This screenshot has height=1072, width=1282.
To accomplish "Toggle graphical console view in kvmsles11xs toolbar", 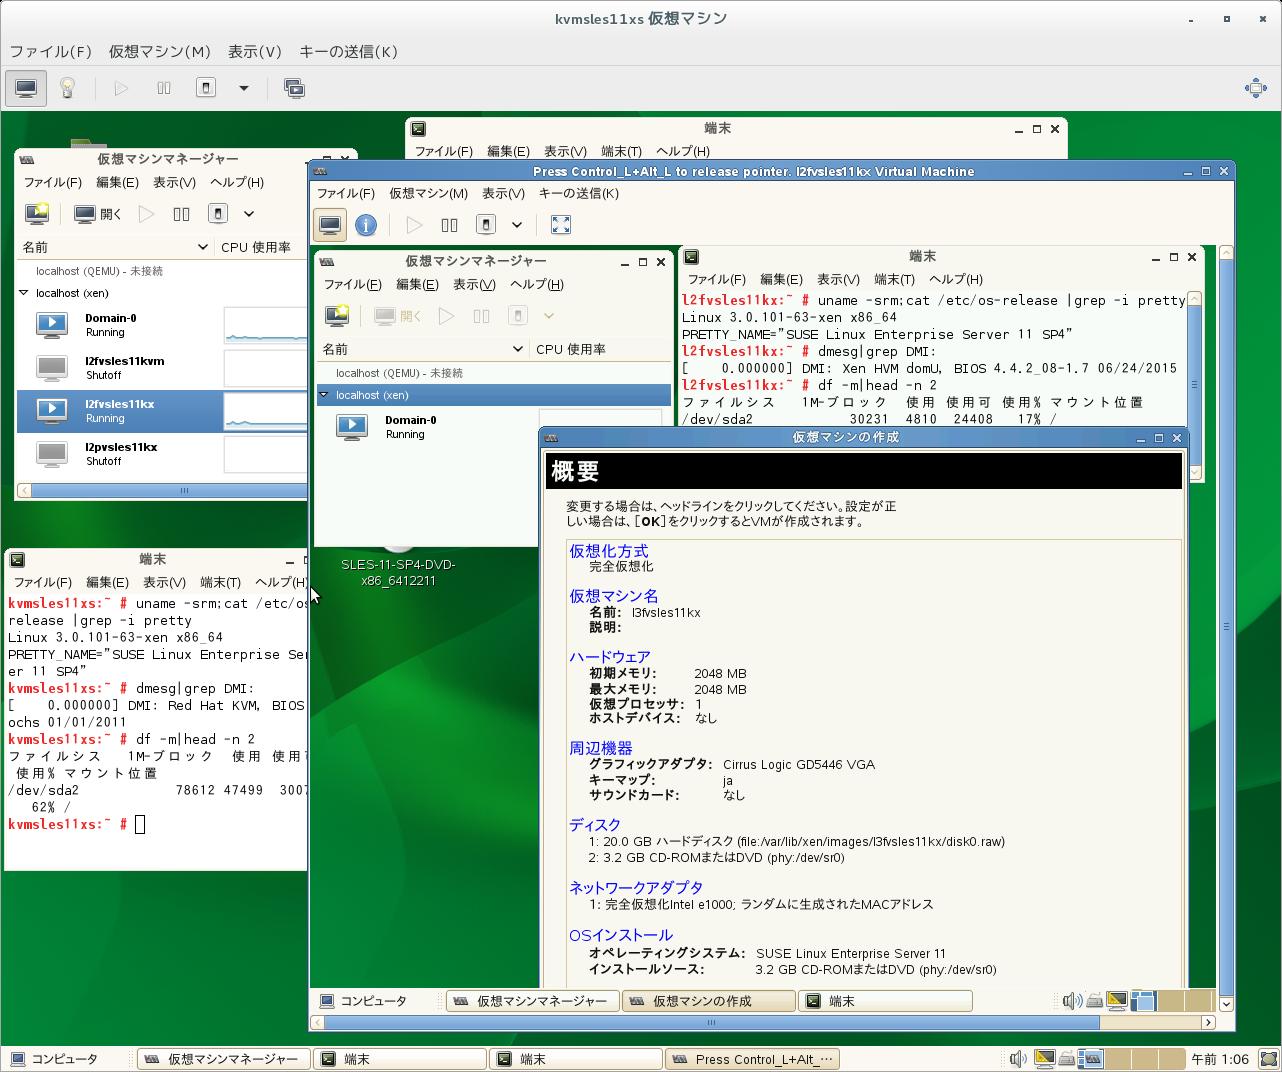I will pyautogui.click(x=26, y=88).
